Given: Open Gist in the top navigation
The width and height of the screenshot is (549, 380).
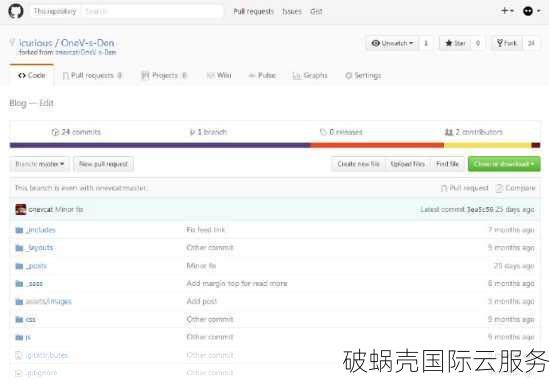Looking at the screenshot, I should click(x=316, y=12).
